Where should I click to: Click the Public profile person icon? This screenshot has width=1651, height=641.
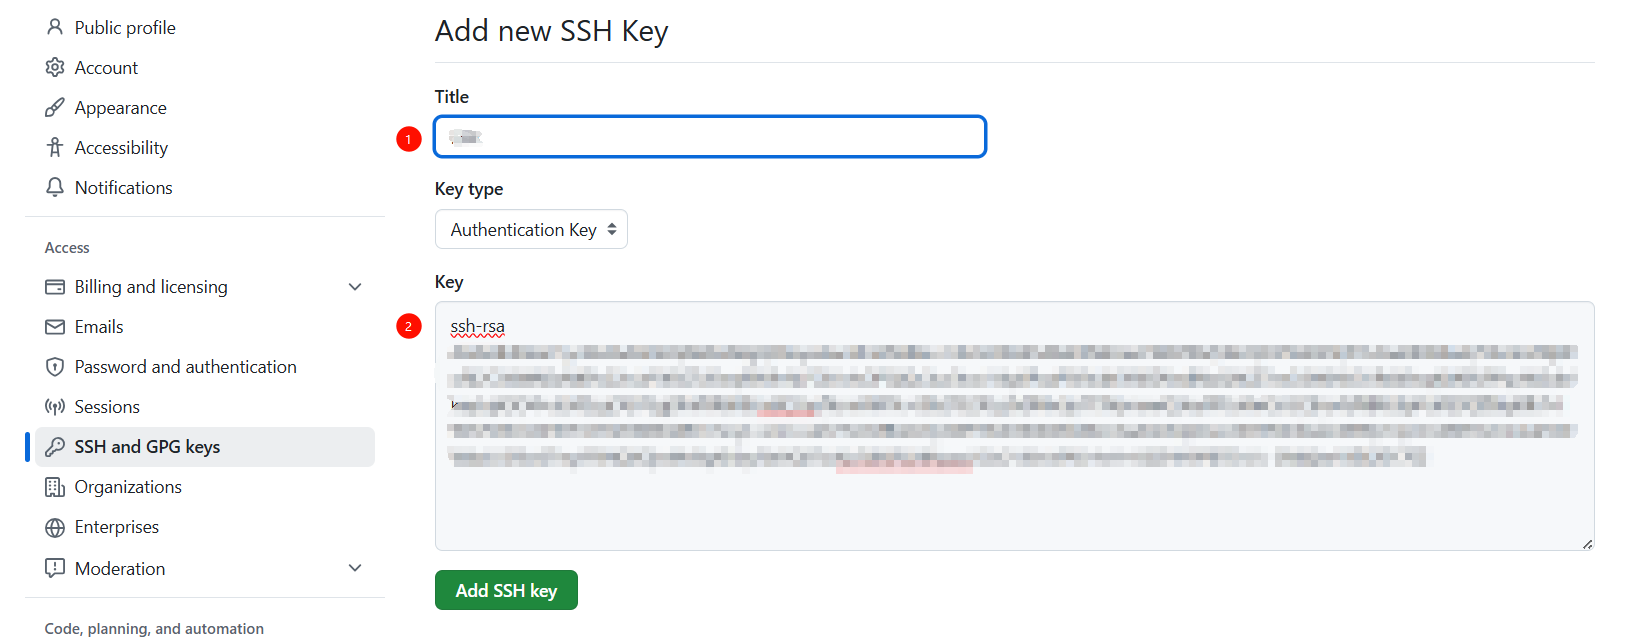(55, 27)
